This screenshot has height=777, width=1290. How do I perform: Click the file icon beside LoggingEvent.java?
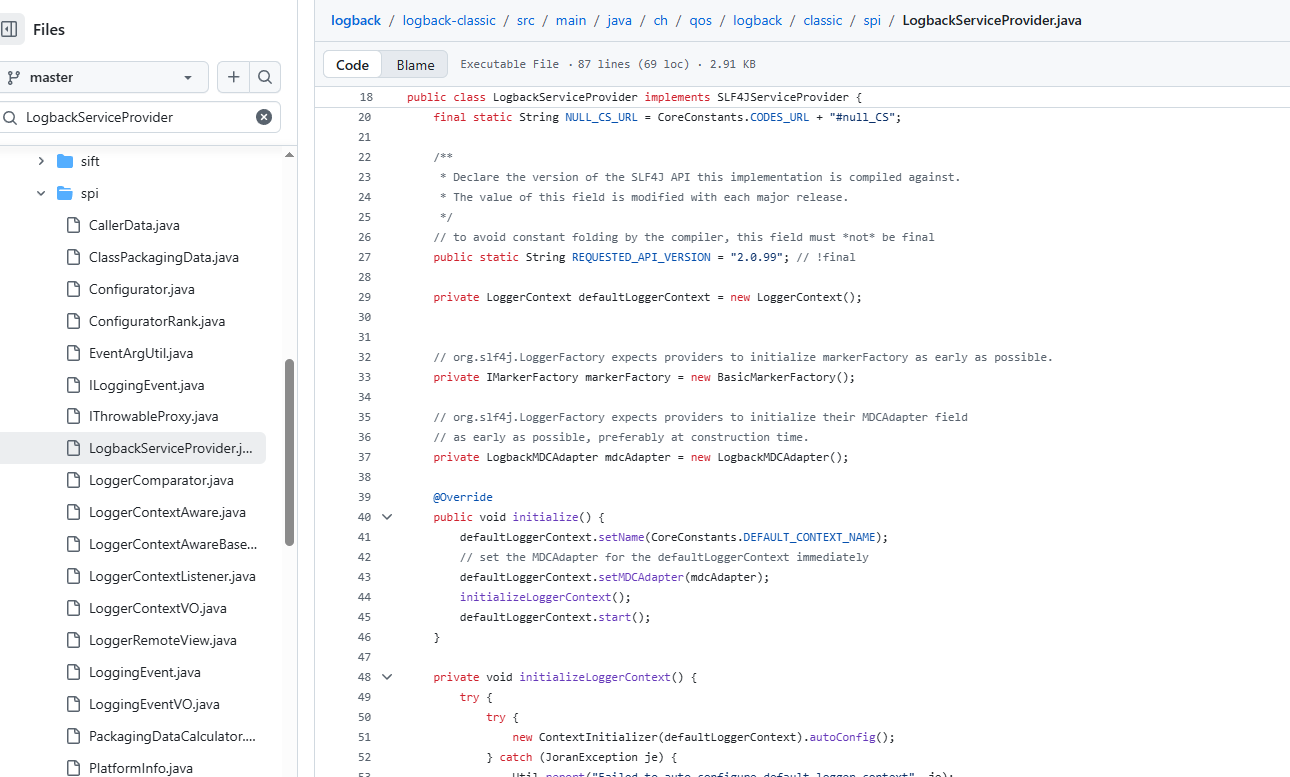click(x=72, y=672)
